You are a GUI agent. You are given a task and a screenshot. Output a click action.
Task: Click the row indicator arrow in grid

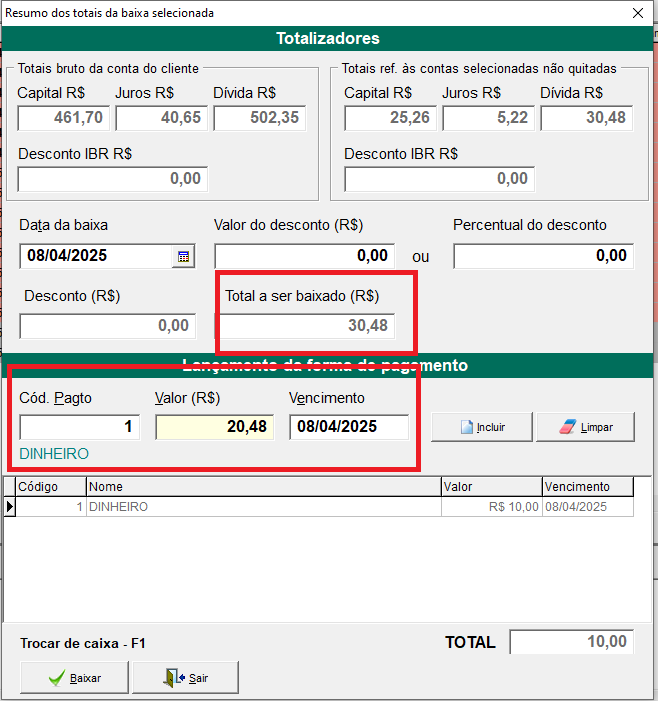[10, 507]
